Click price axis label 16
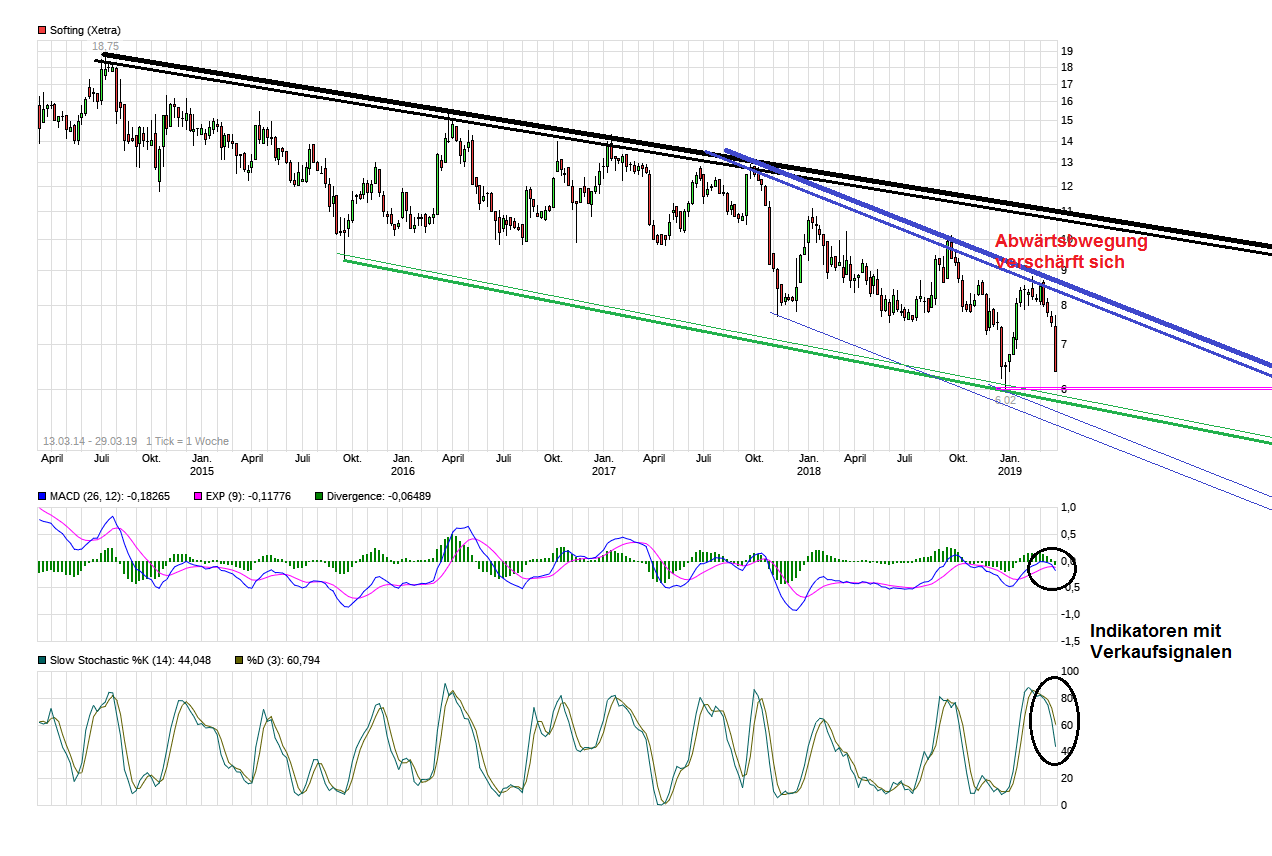The height and width of the screenshot is (856, 1272). 1068,101
